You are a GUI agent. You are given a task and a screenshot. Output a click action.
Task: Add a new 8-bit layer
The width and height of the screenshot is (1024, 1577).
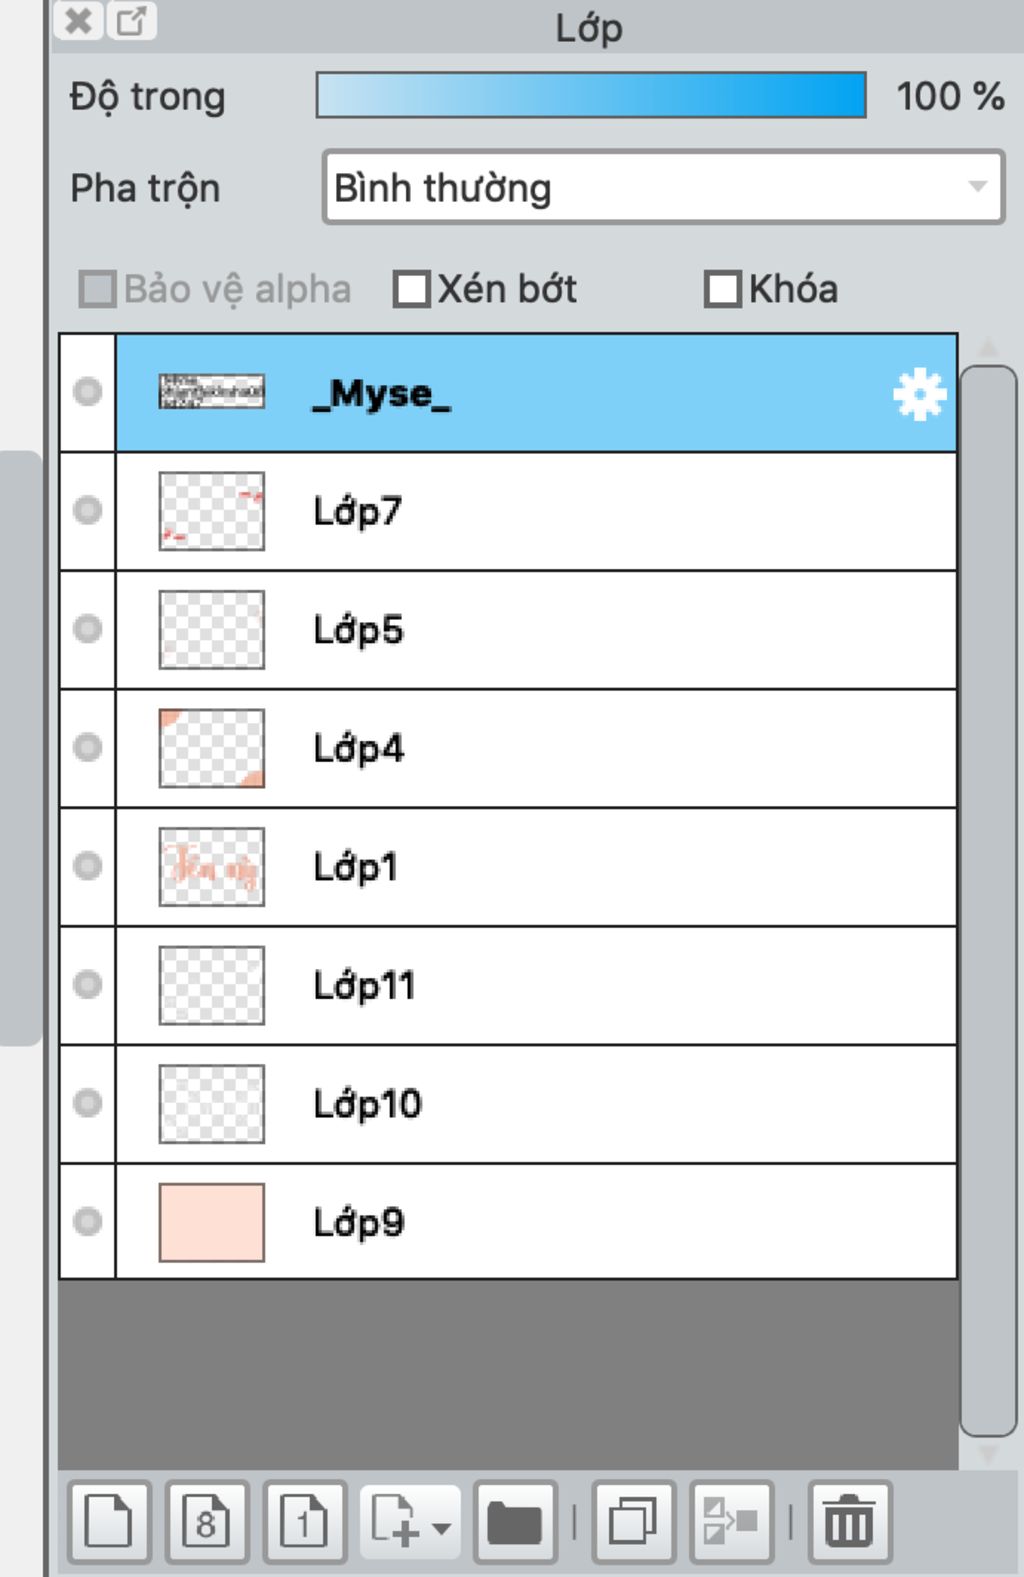(x=206, y=1522)
